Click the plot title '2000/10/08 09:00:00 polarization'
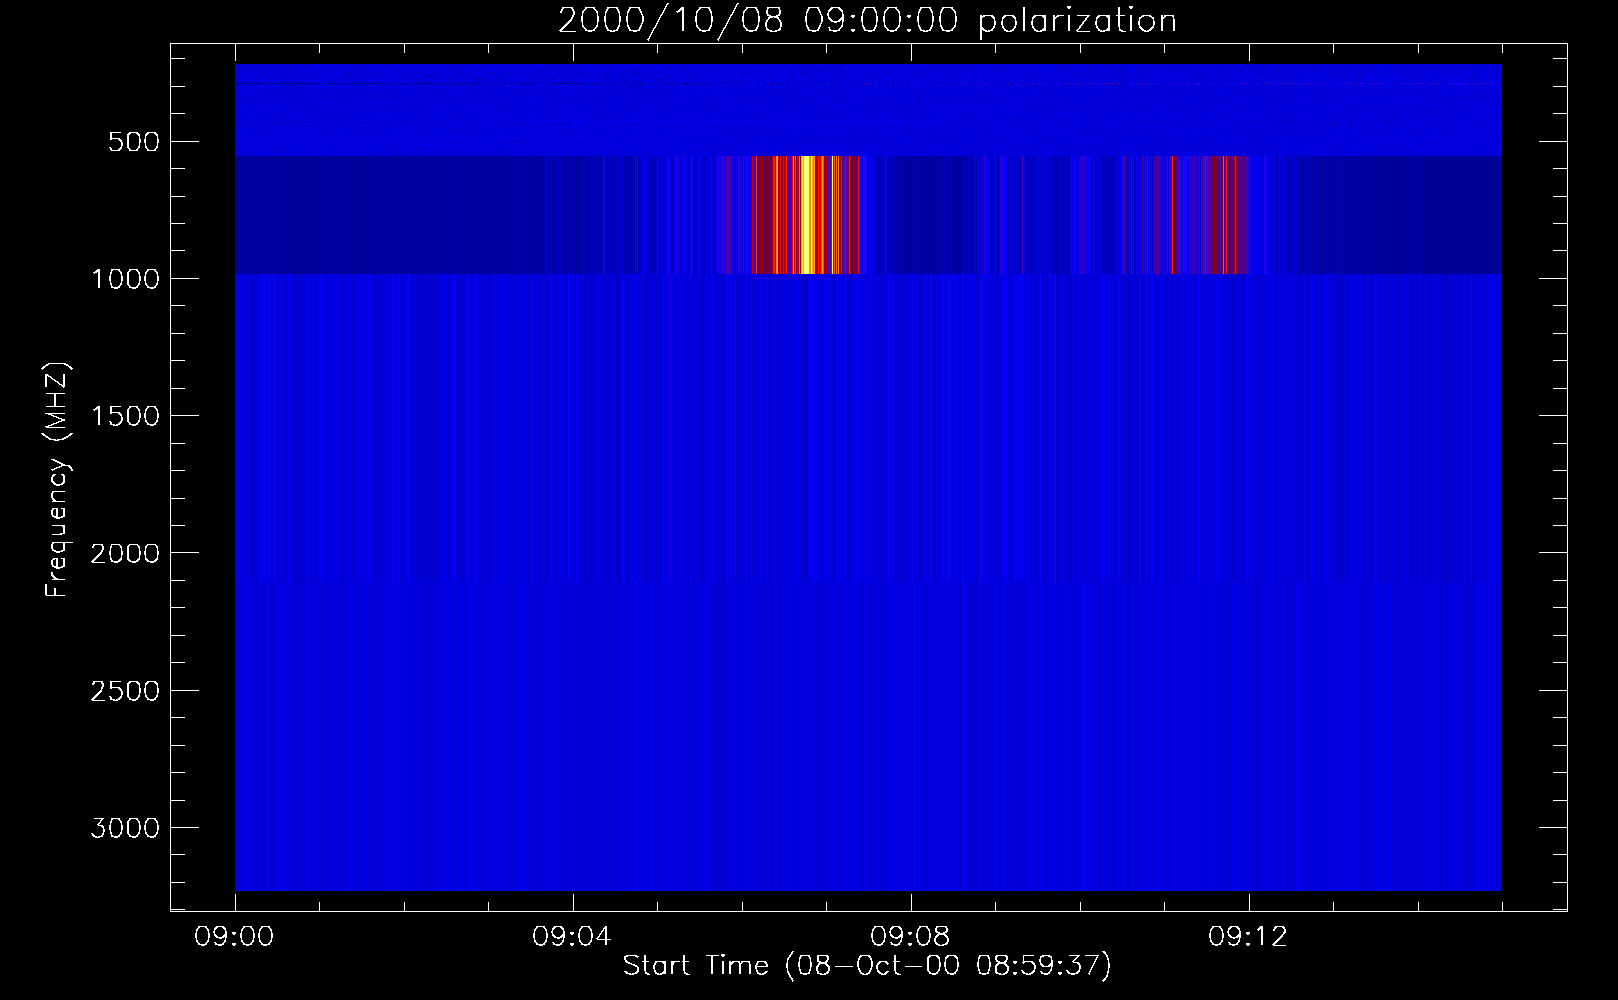1618x1000 pixels. tap(867, 21)
